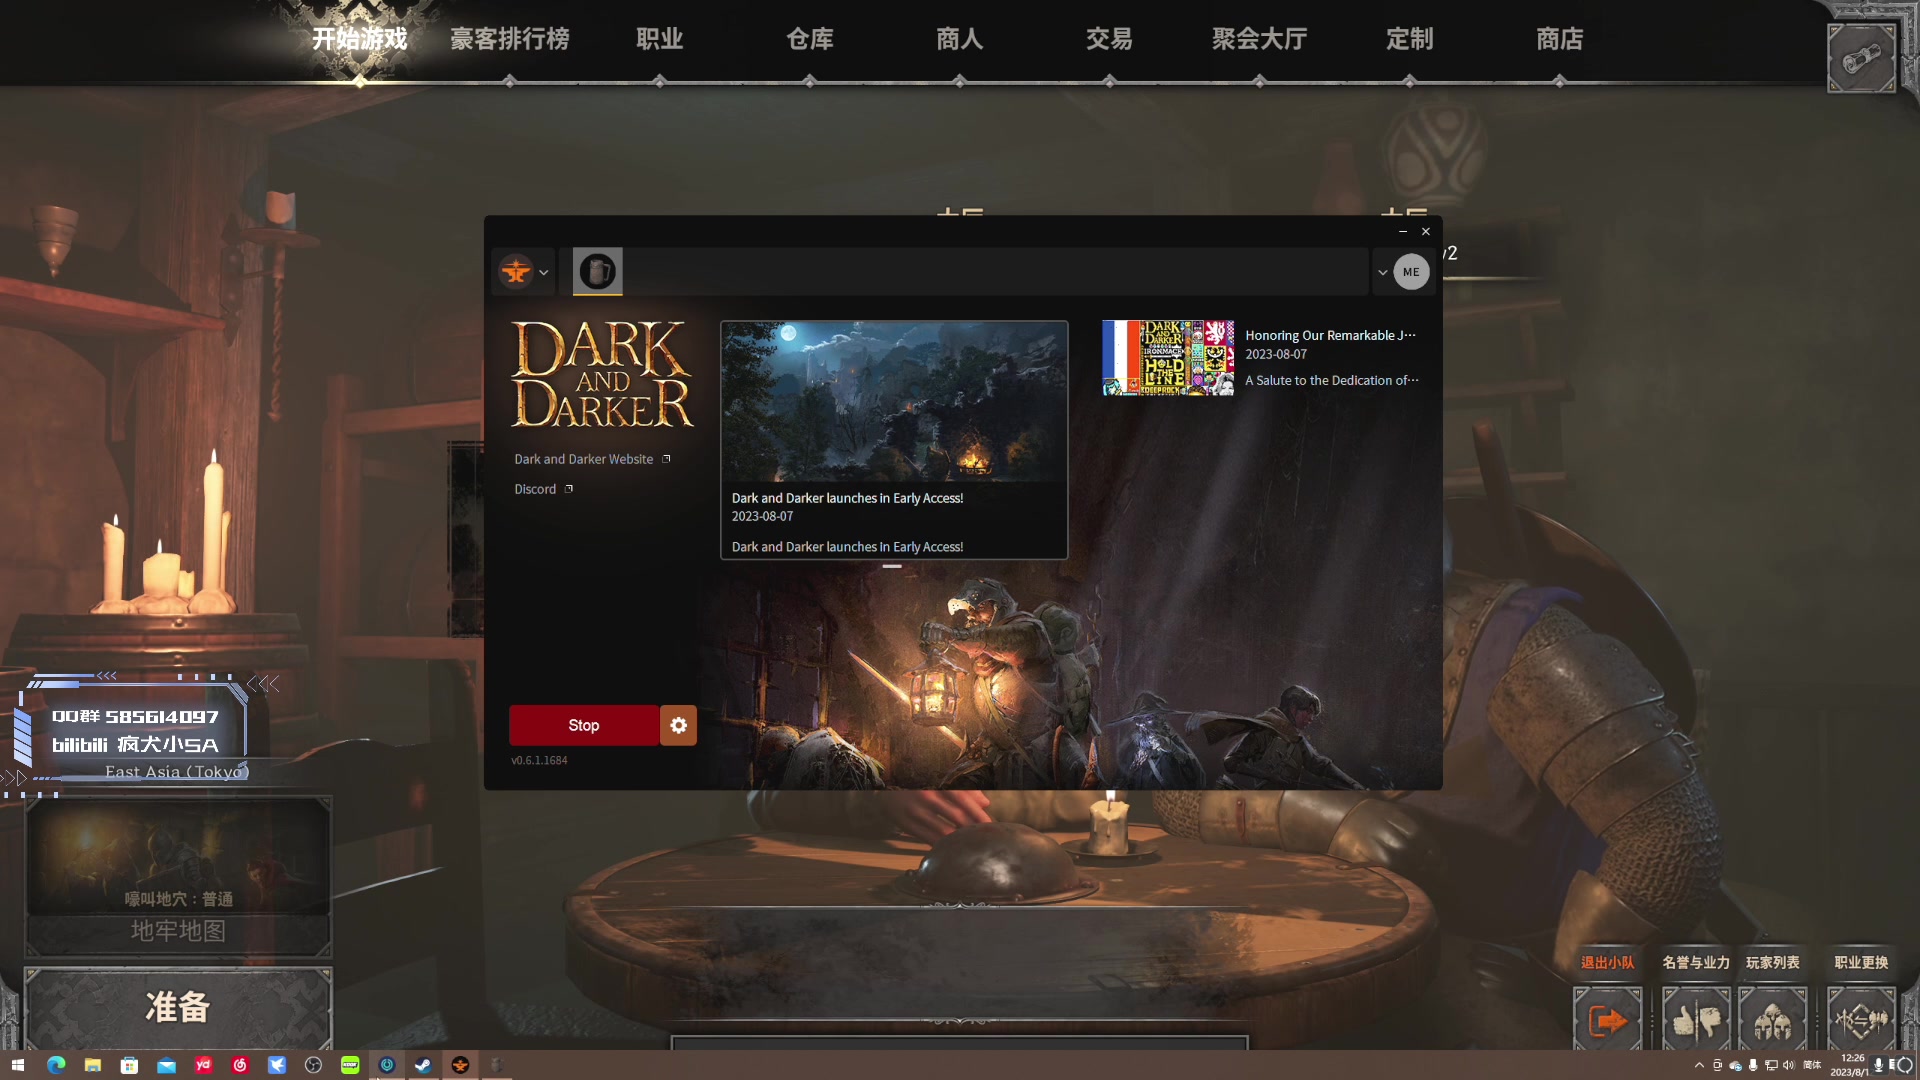Click the game options icon in top-right corner
This screenshot has width=1920, height=1080.
click(x=1862, y=58)
